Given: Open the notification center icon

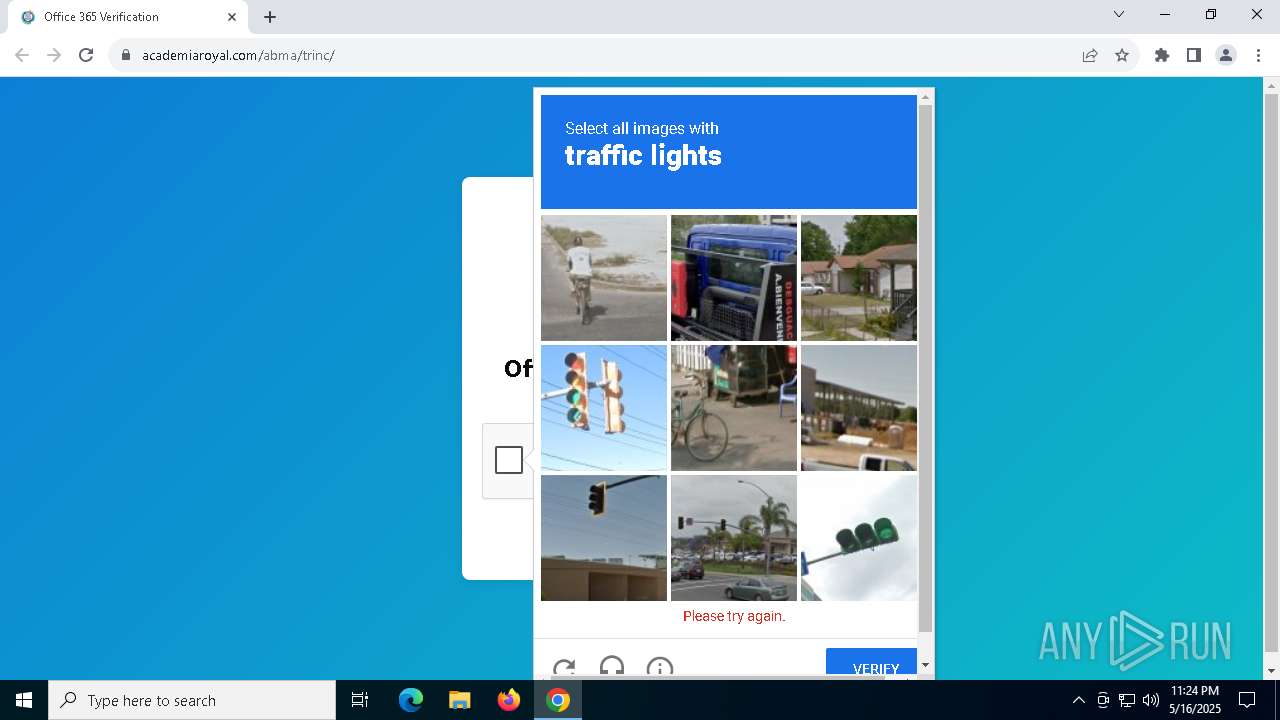Looking at the screenshot, I should tap(1247, 700).
